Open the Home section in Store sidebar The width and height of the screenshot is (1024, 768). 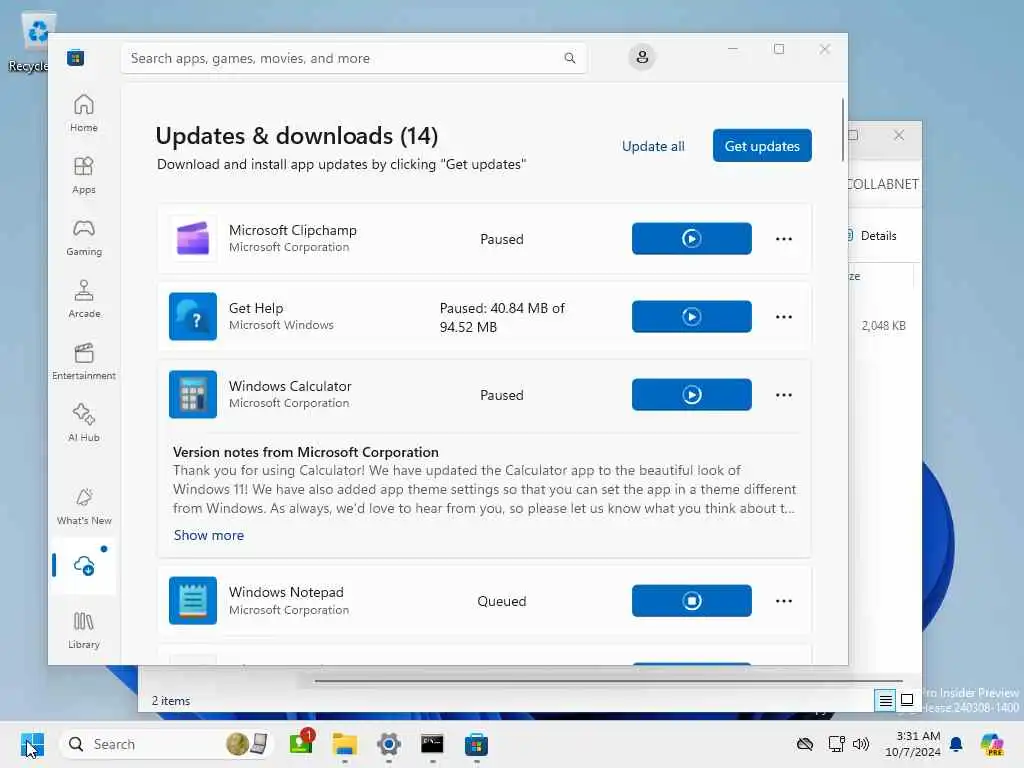click(x=84, y=113)
